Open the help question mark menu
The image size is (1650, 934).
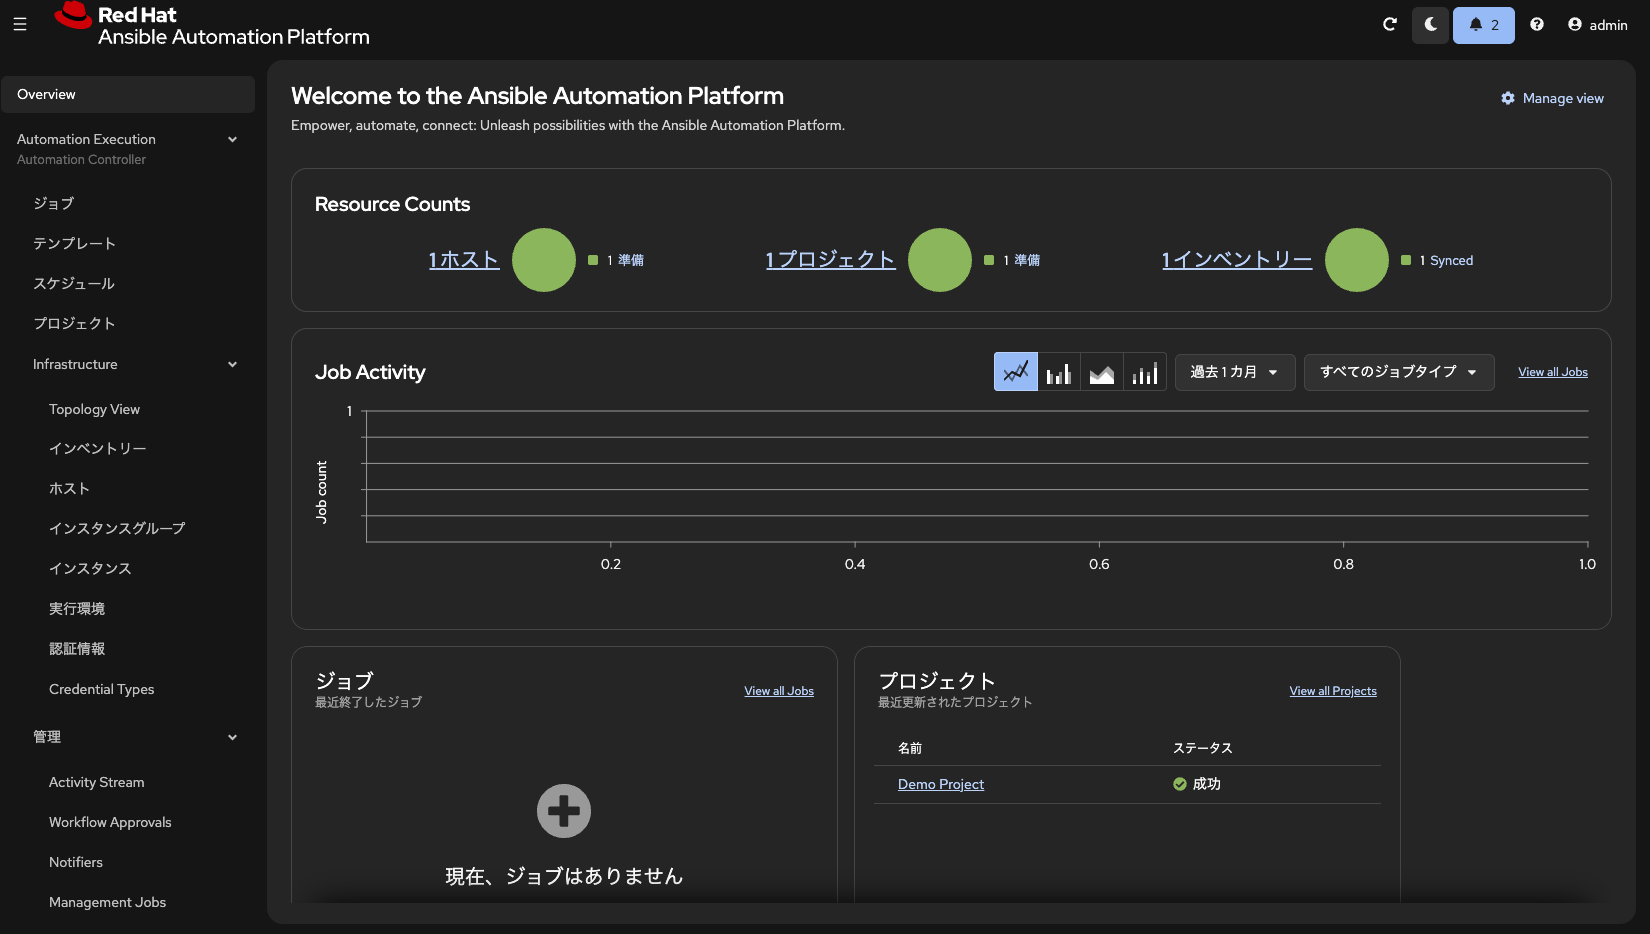tap(1537, 25)
